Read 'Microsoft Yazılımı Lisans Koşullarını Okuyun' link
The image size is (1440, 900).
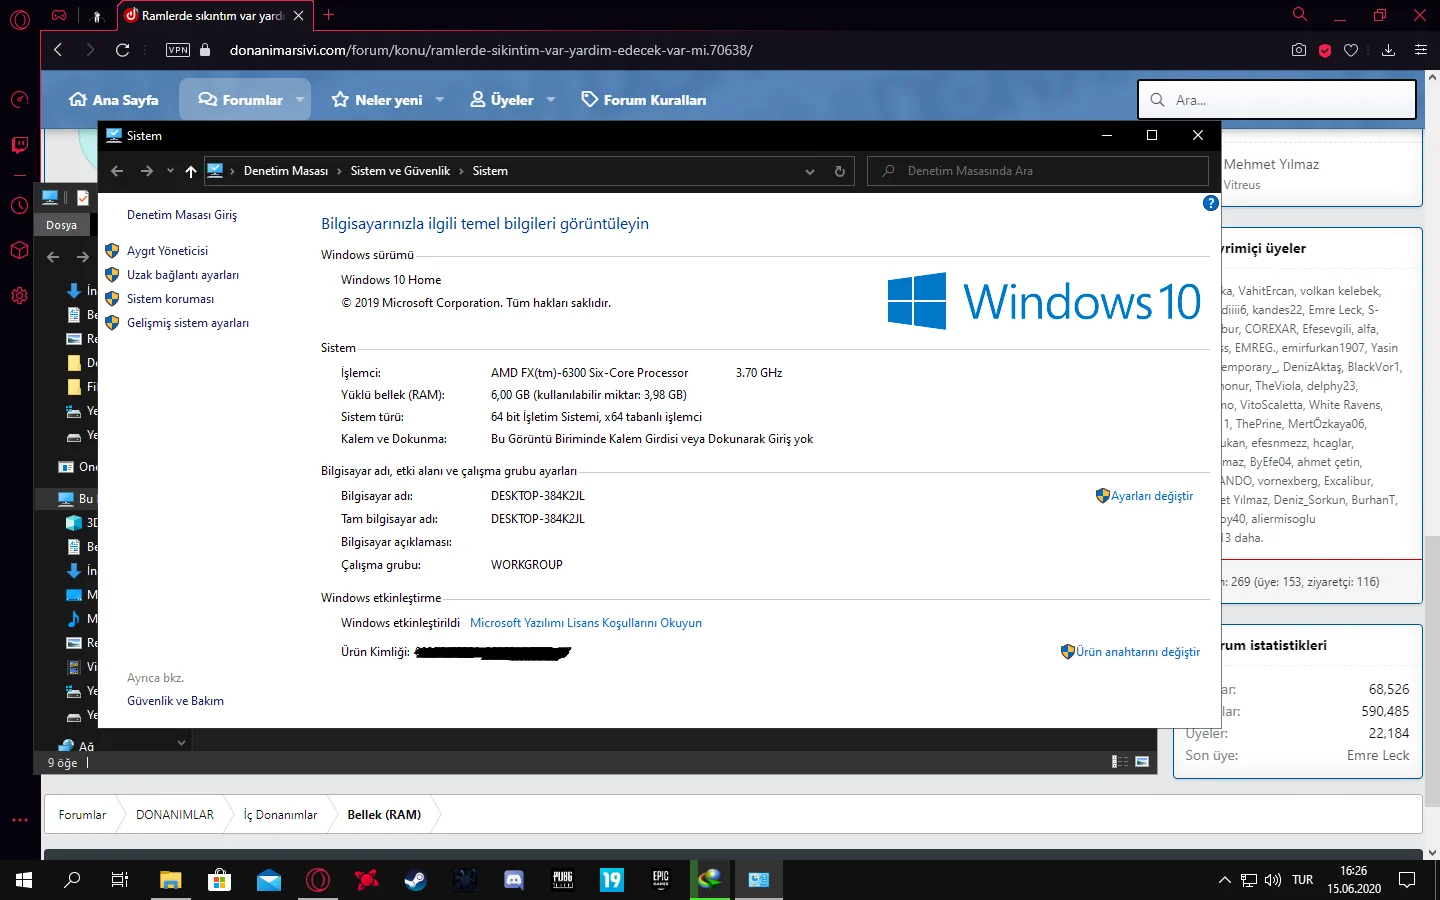[x=586, y=623]
